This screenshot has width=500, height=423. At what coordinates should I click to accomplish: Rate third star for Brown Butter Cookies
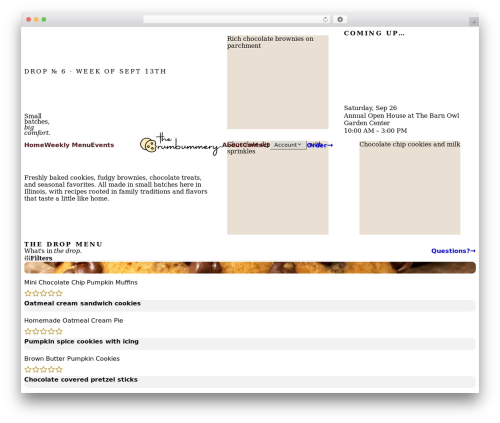point(44,369)
